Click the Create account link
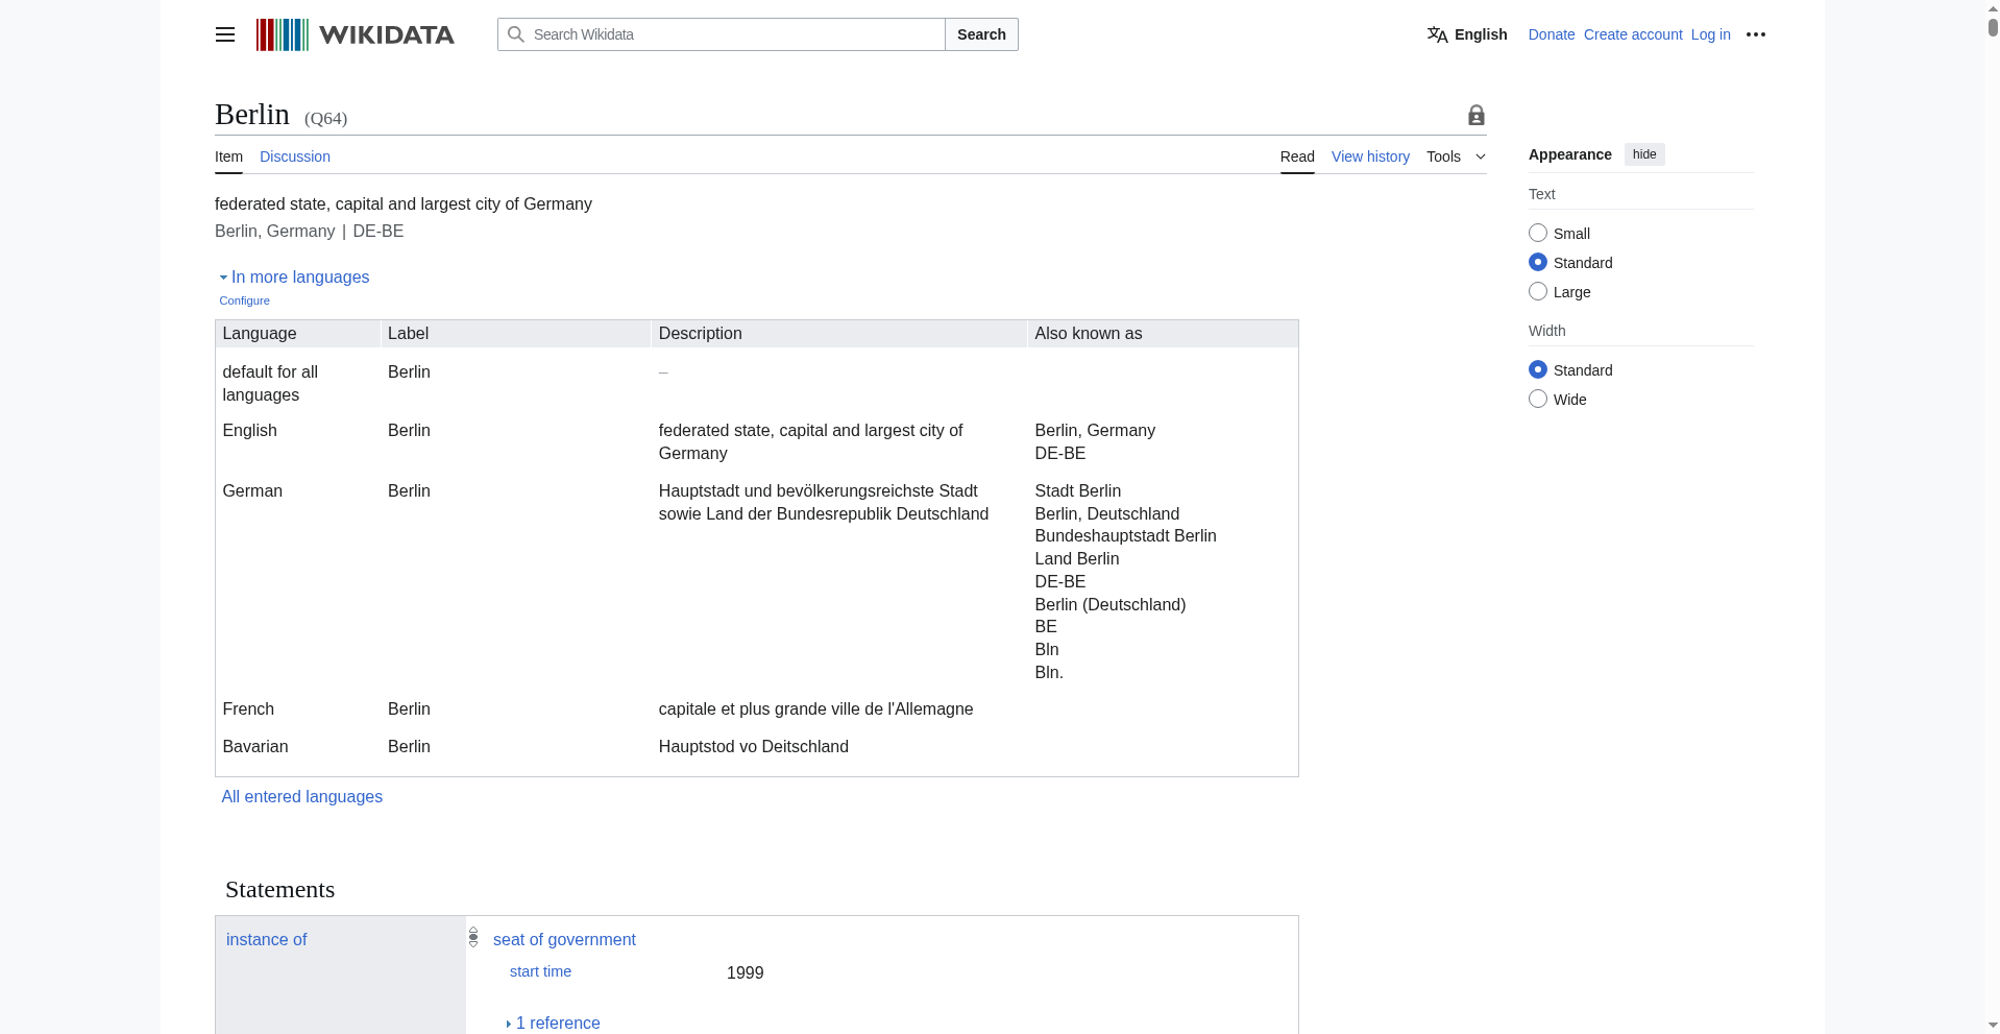This screenshot has height=1034, width=2000. tap(1632, 35)
